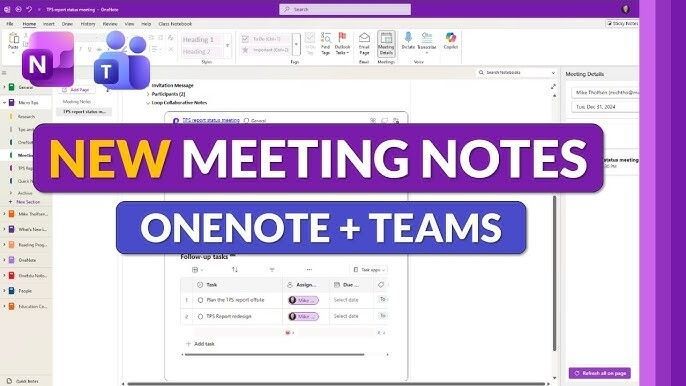686x386 pixels.
Task: Apply the Heading 2 style
Action: click(197, 52)
